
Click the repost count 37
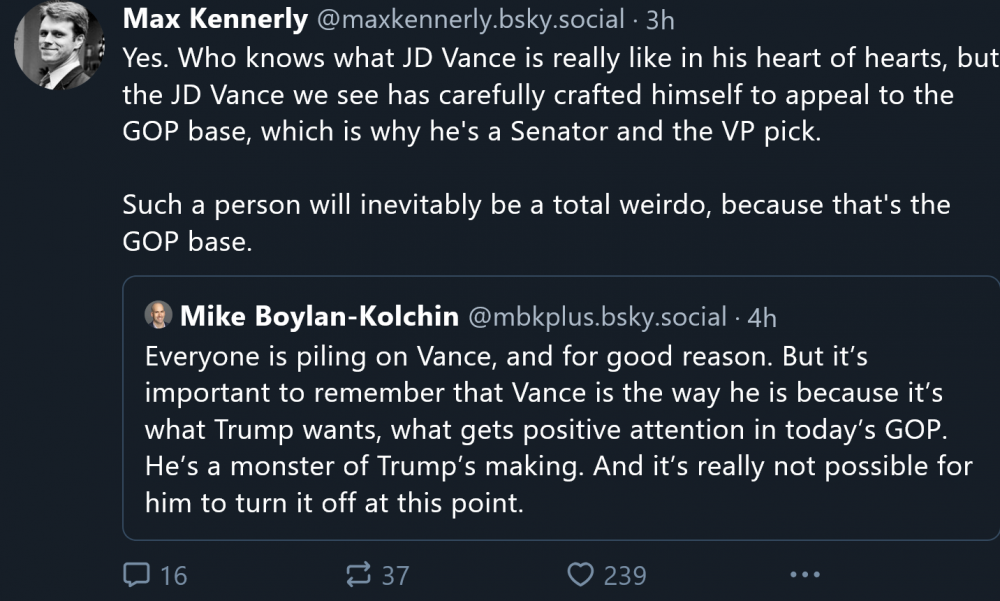click(x=395, y=575)
